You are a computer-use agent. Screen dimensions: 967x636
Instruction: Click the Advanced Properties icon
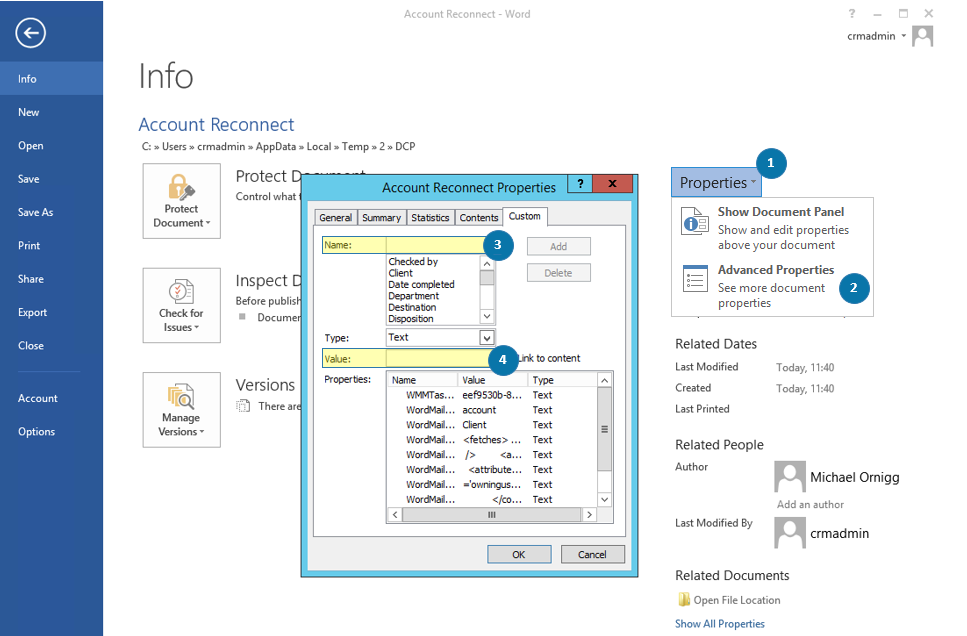(694, 279)
